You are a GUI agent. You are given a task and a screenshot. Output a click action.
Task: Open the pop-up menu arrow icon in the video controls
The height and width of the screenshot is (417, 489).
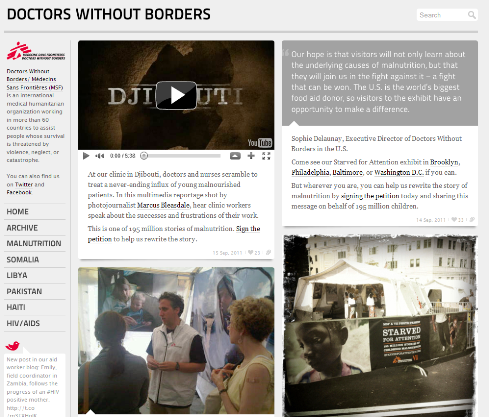[x=235, y=156]
